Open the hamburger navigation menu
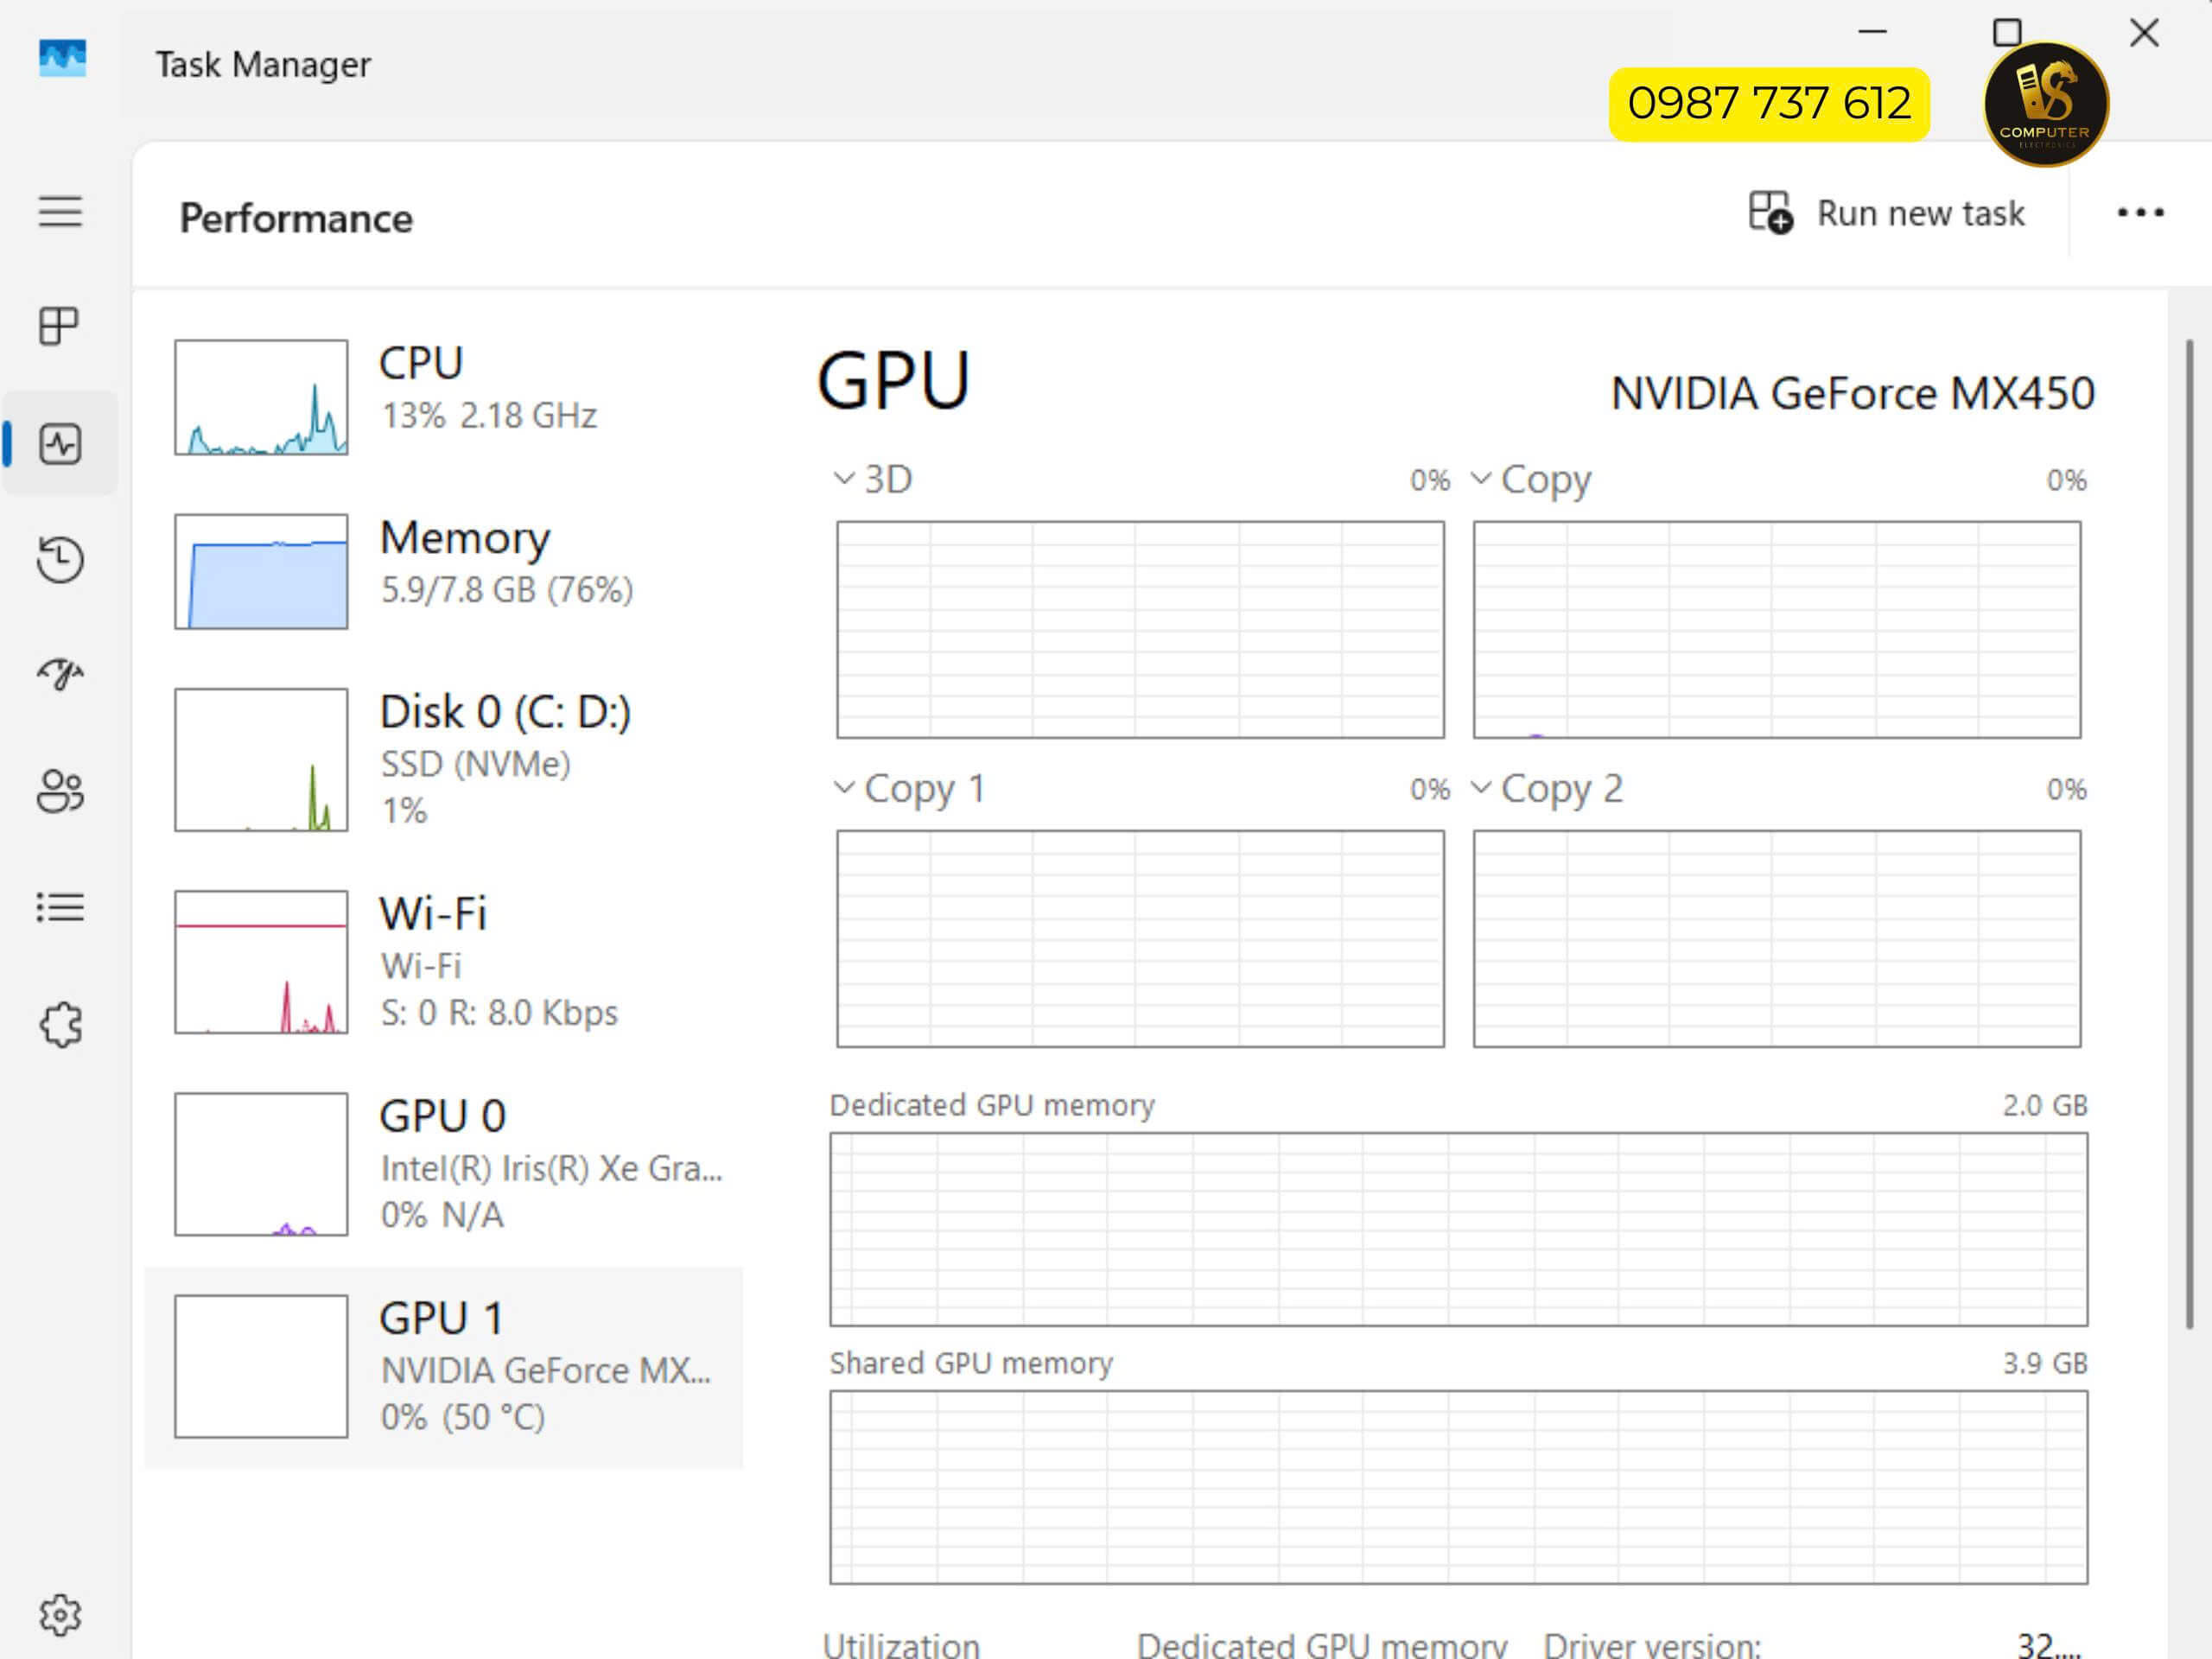 (x=60, y=212)
